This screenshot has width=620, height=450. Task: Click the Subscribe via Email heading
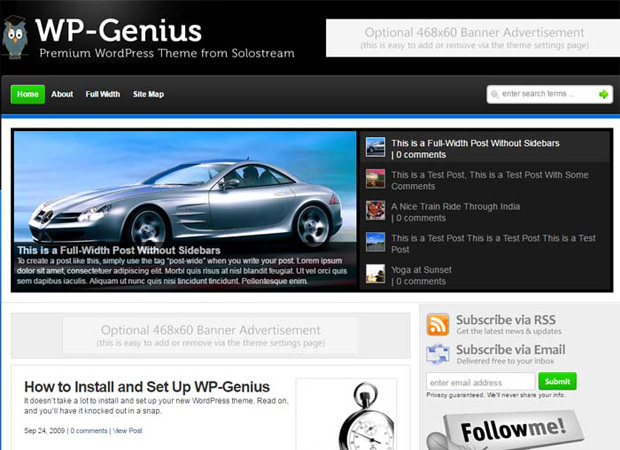[x=510, y=350]
